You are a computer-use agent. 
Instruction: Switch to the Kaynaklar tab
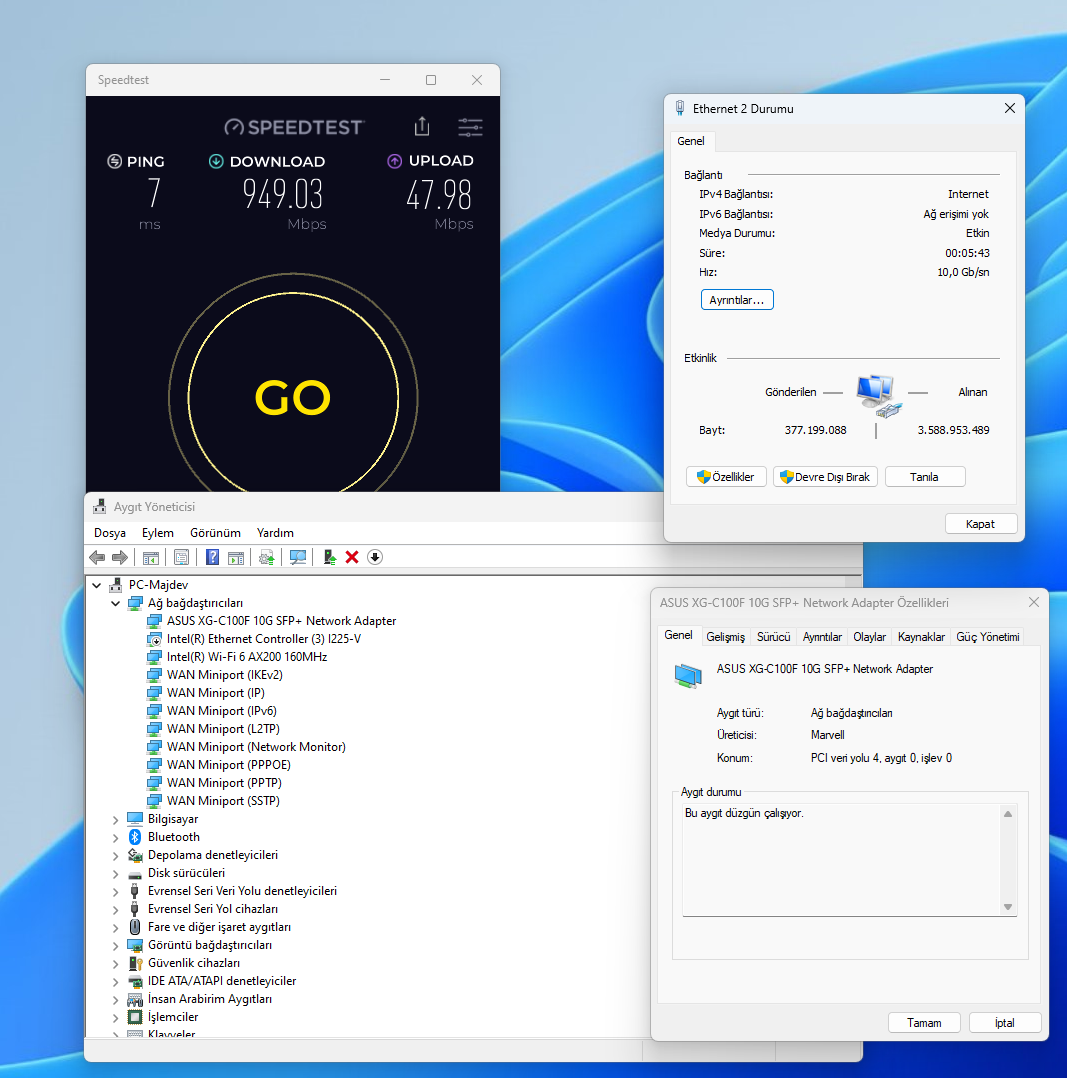click(921, 637)
